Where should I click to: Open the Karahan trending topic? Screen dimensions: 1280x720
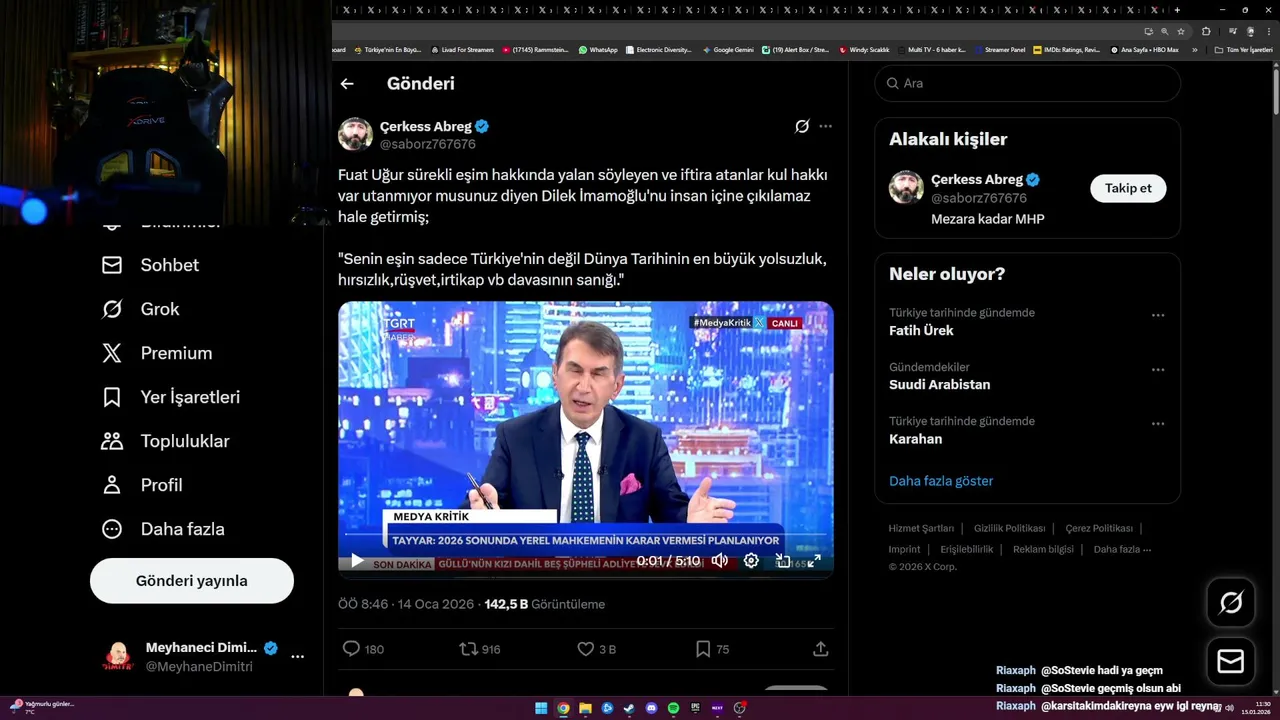(x=916, y=438)
